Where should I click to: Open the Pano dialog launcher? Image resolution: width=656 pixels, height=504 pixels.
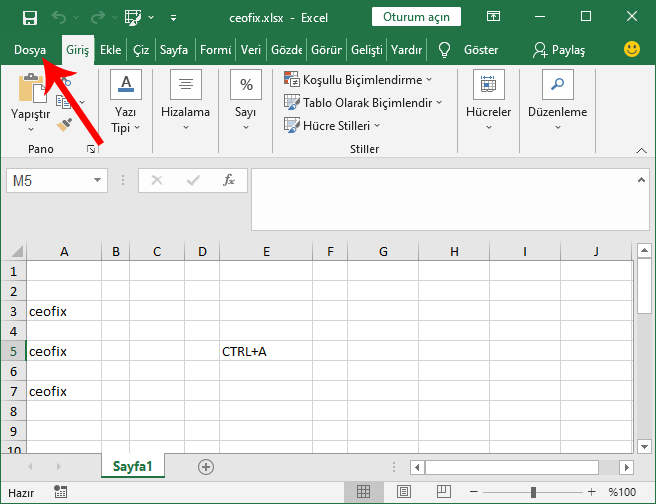(x=91, y=149)
